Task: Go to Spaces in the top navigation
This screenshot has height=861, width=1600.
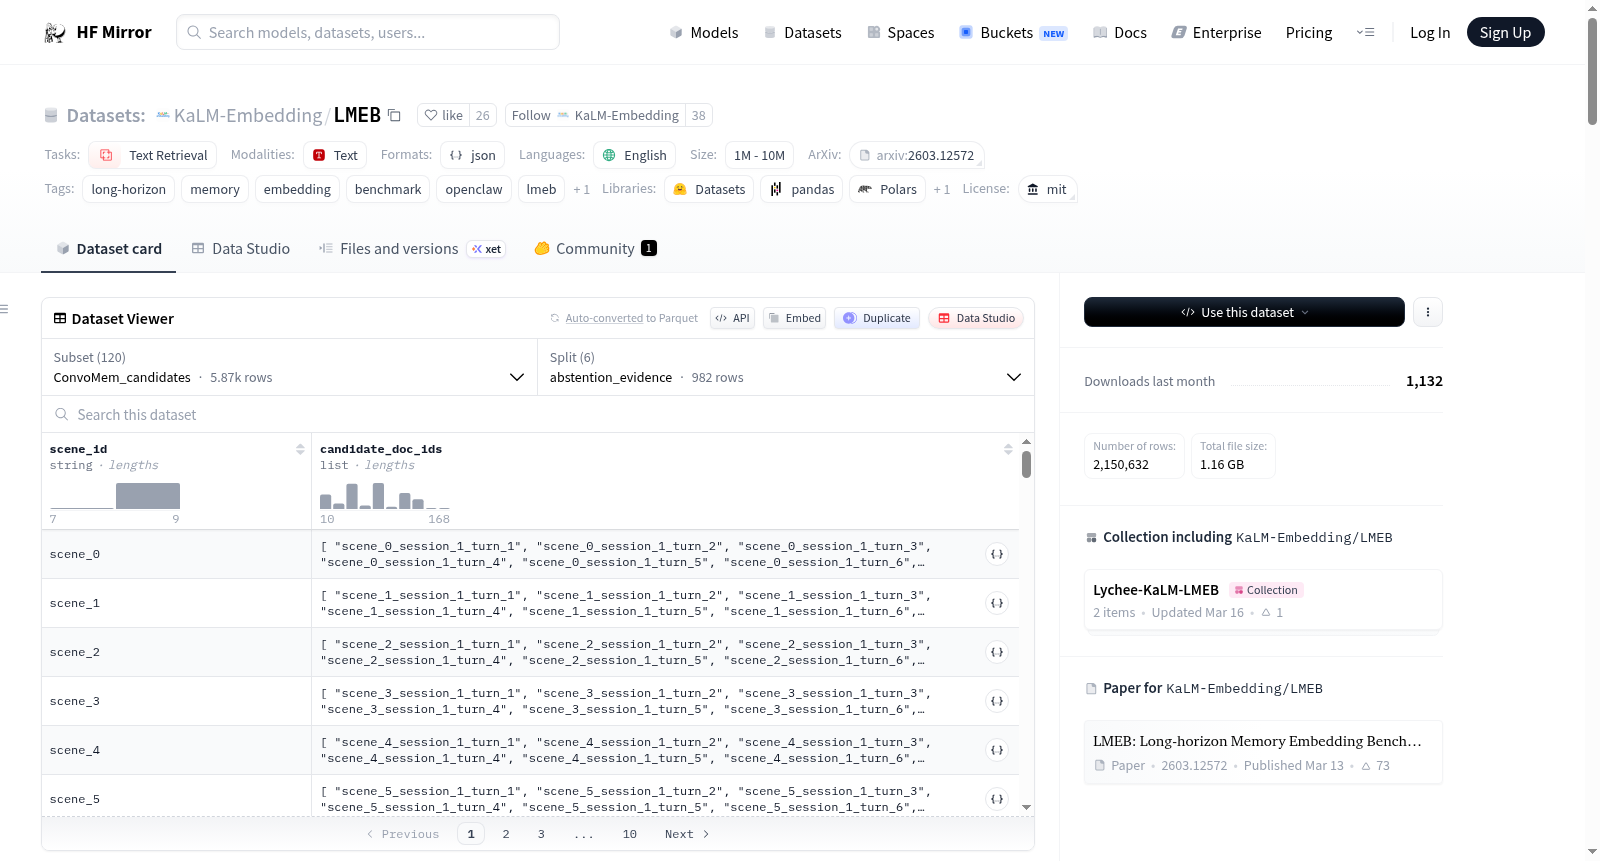Action: pyautogui.click(x=901, y=33)
